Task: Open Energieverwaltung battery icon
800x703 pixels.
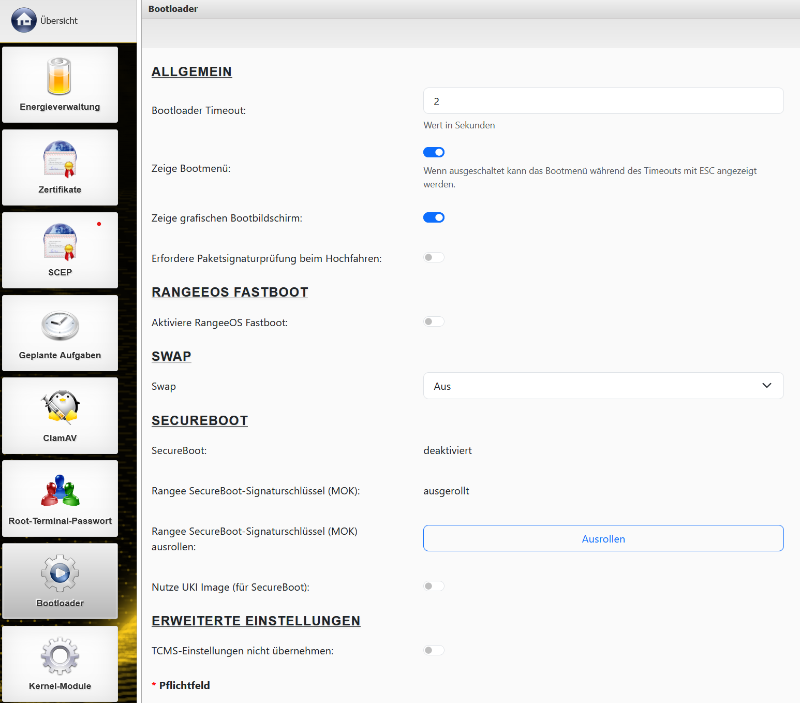Action: pyautogui.click(x=60, y=77)
